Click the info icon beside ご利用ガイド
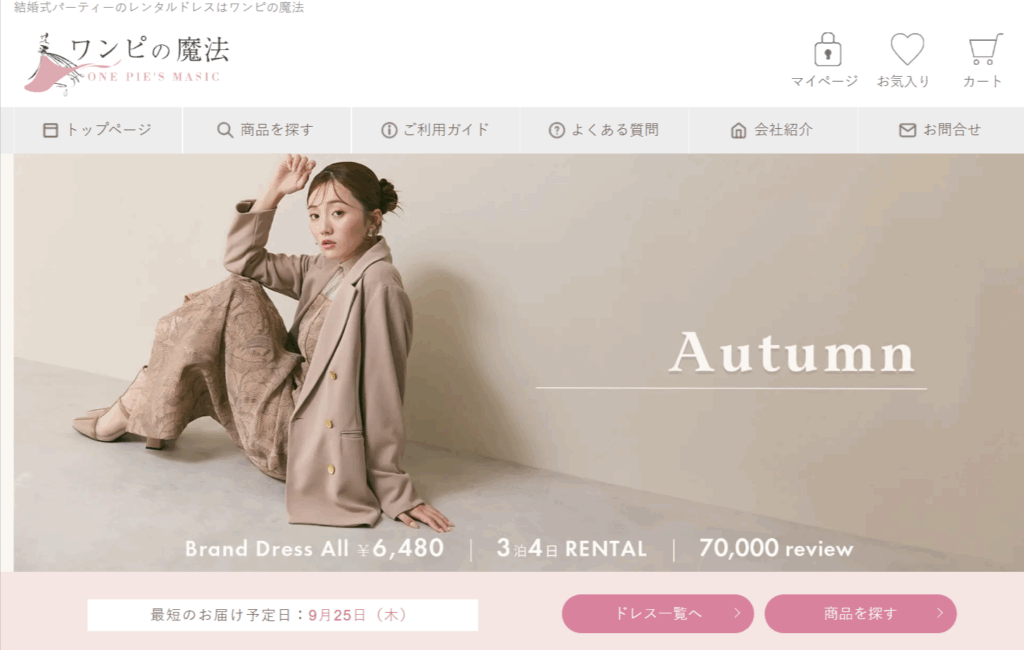1024x650 pixels. (x=389, y=130)
